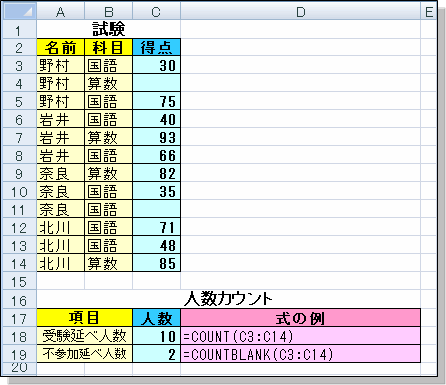Click the =COUNTBLANK(C3:C14) formula cell
The image size is (446, 385).
click(x=300, y=354)
